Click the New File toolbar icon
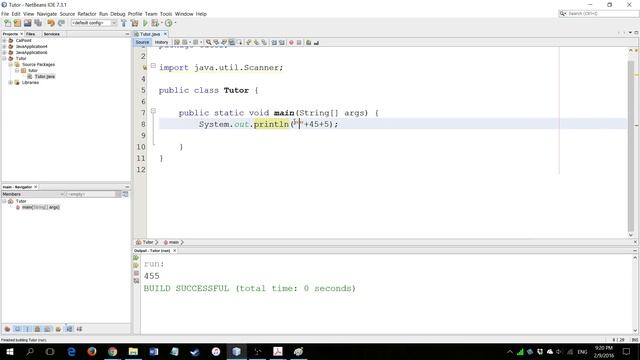Screen dimensions: 640x360 [x=8, y=23]
